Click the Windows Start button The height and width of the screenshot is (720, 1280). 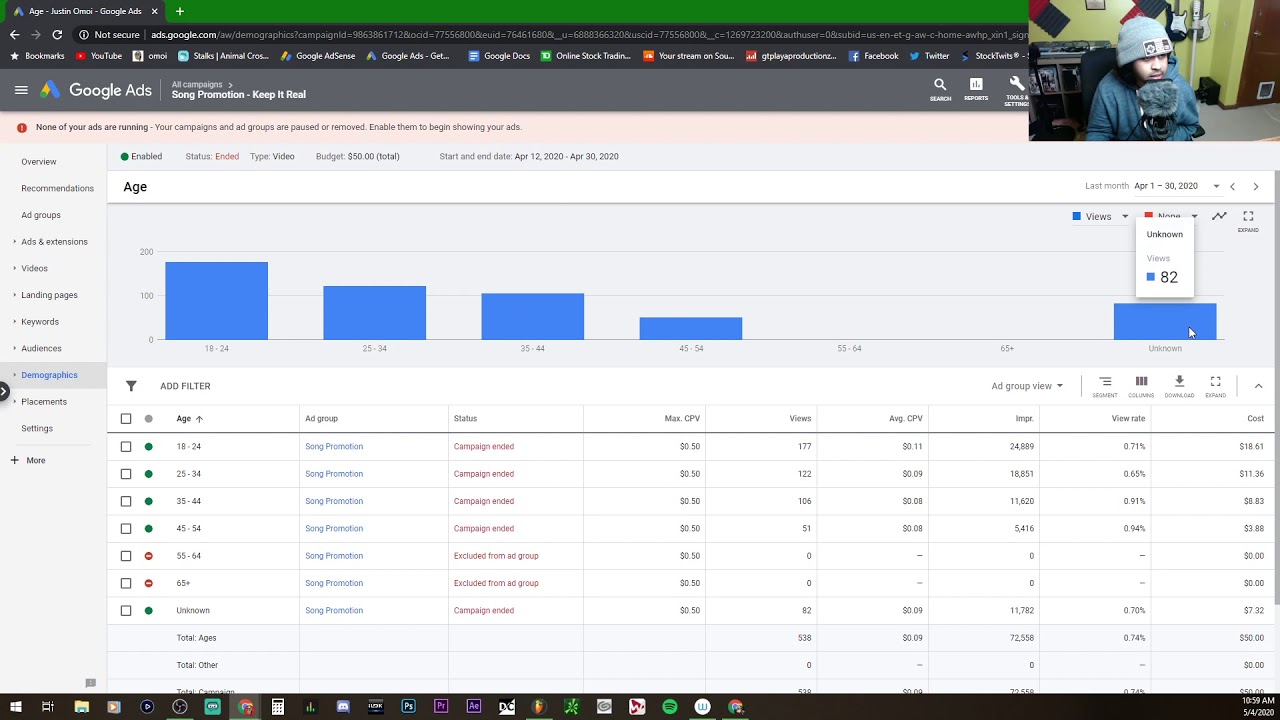[x=16, y=707]
